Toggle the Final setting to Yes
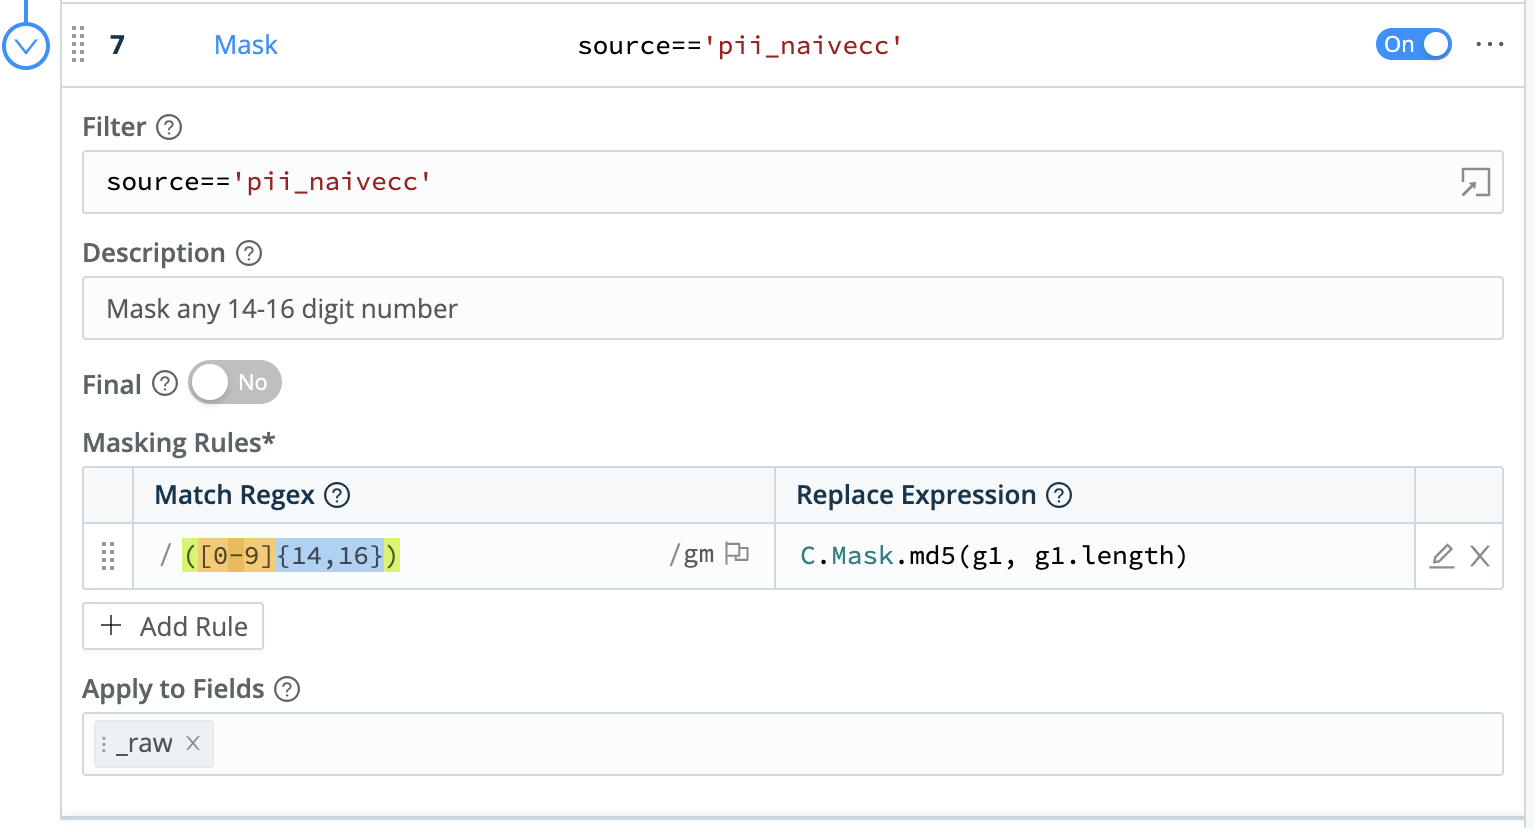Image resolution: width=1534 pixels, height=828 pixels. coord(234,382)
